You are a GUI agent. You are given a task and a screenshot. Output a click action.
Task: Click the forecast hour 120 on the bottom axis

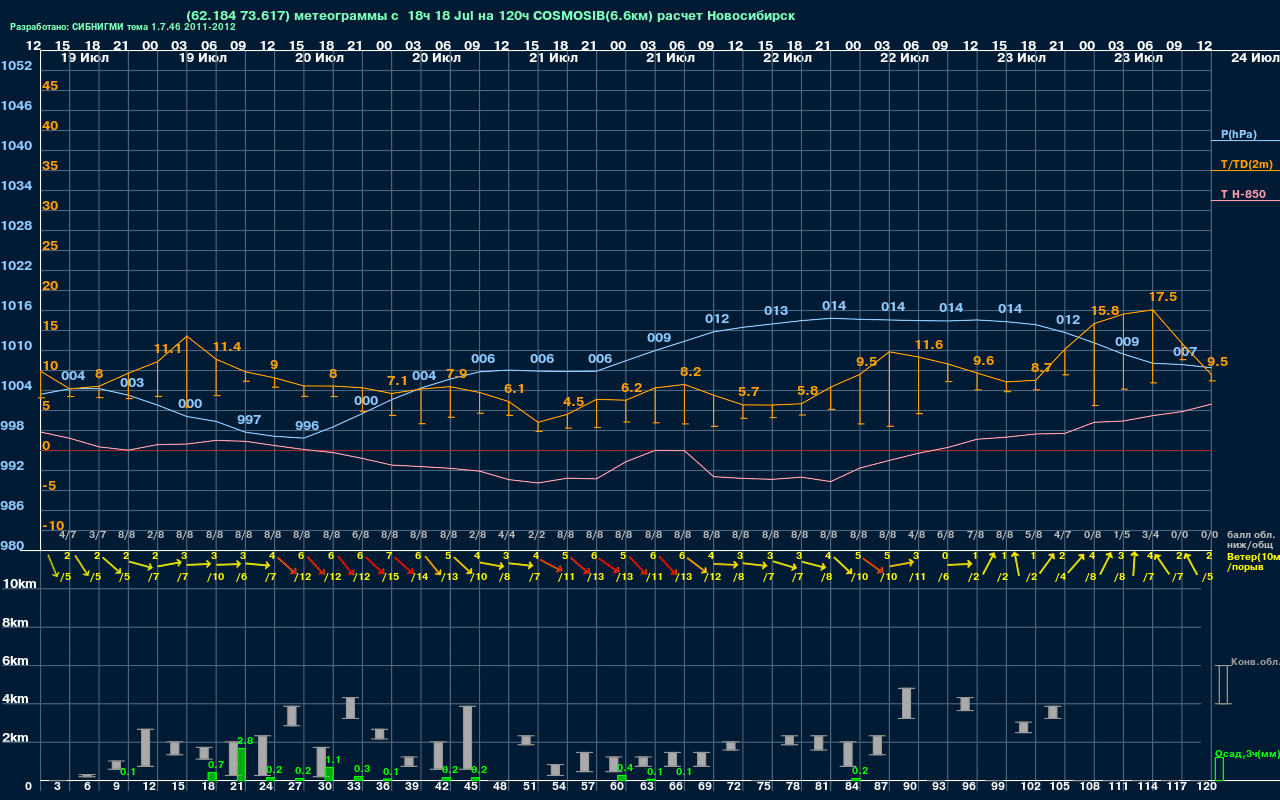click(1207, 788)
